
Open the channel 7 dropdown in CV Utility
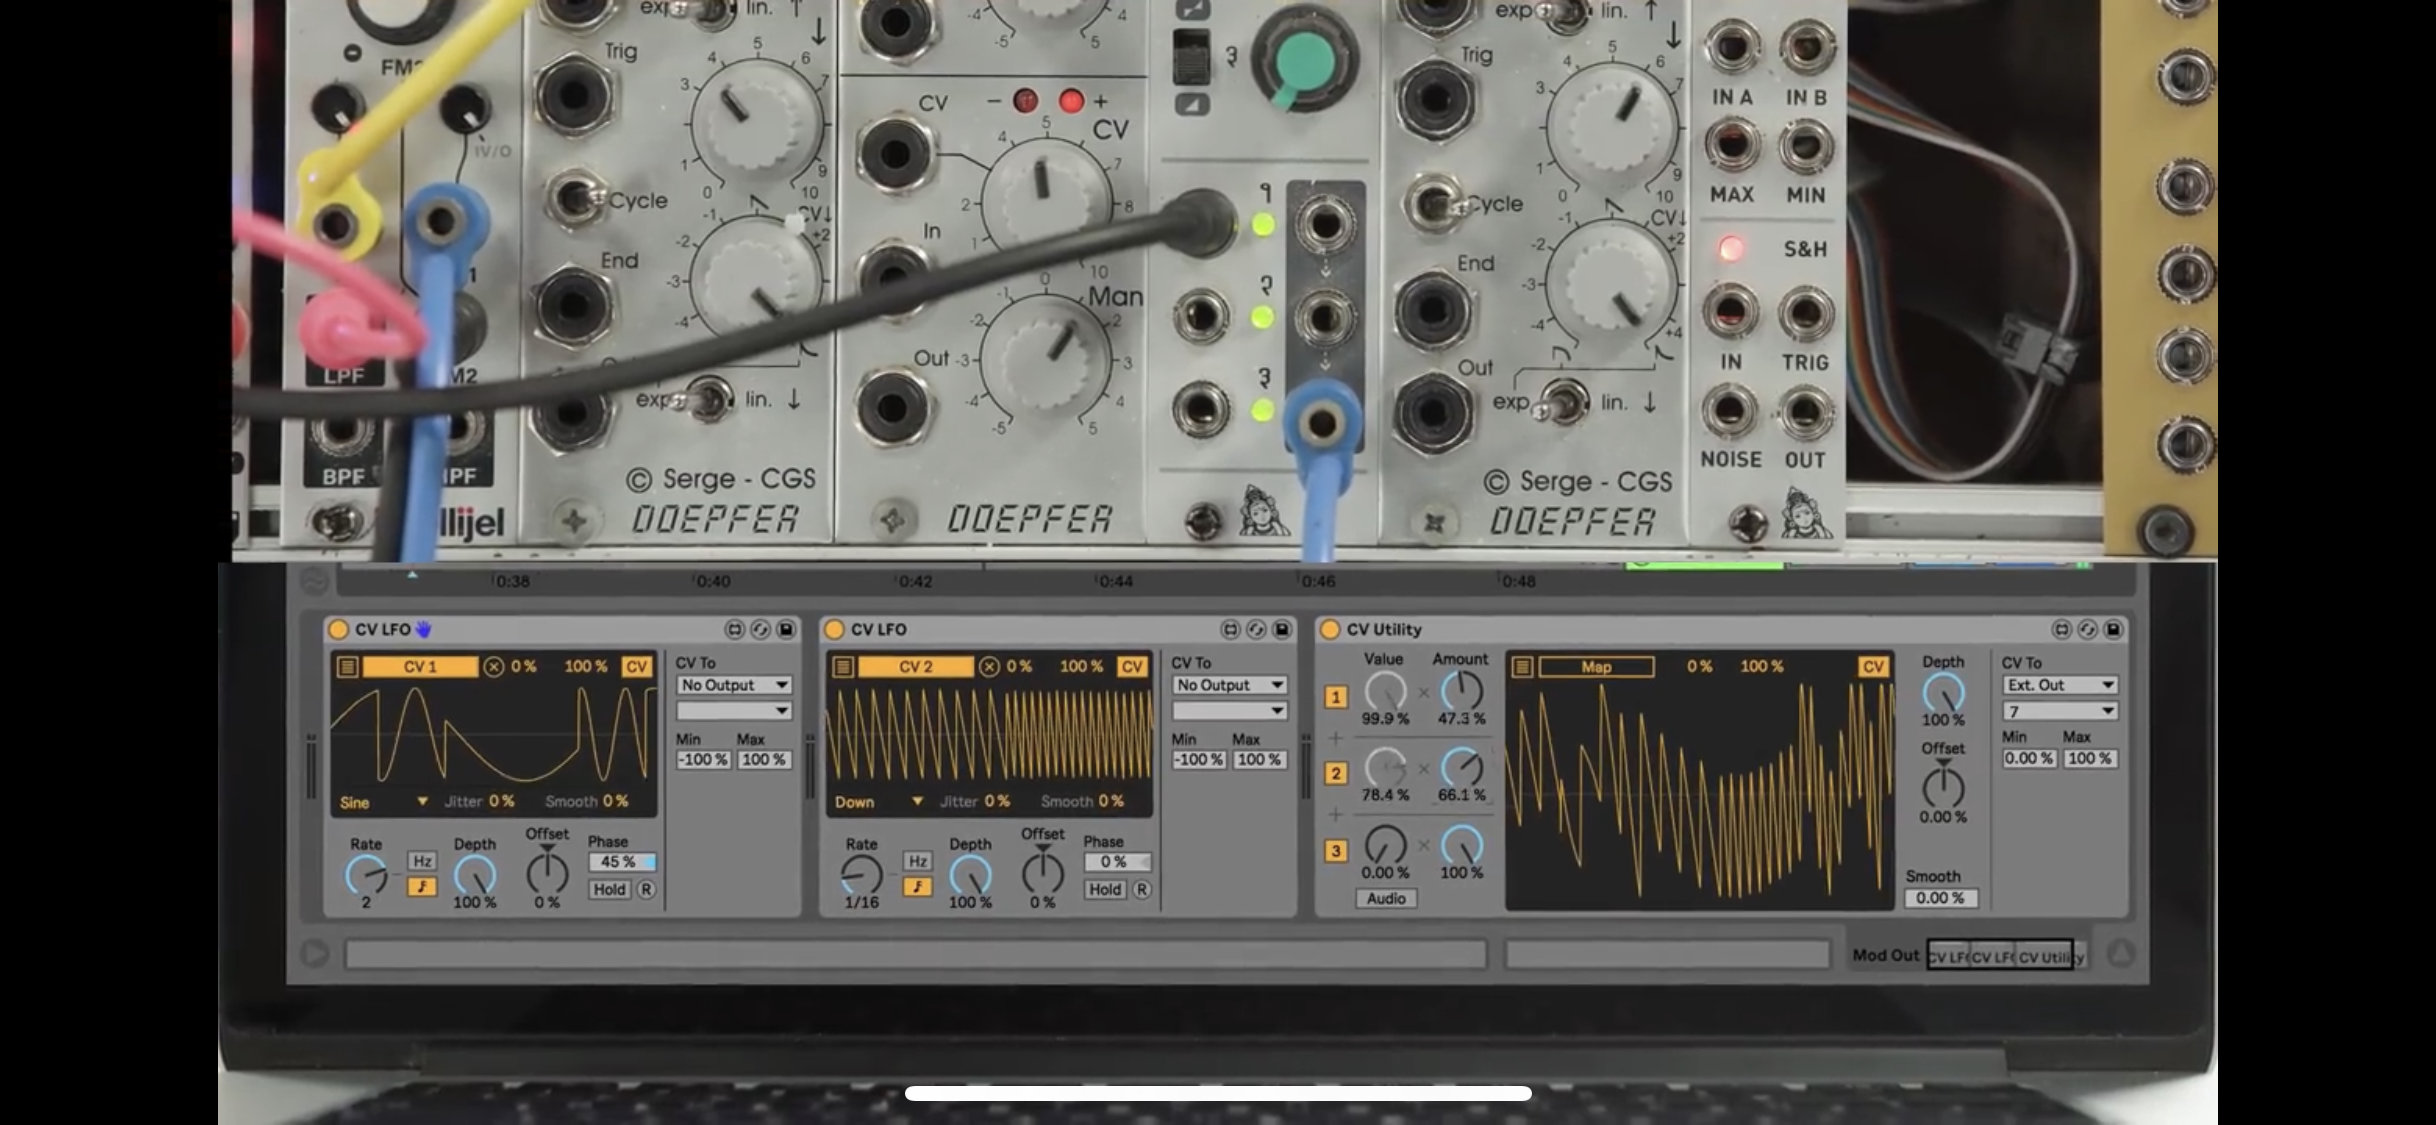click(x=2060, y=711)
